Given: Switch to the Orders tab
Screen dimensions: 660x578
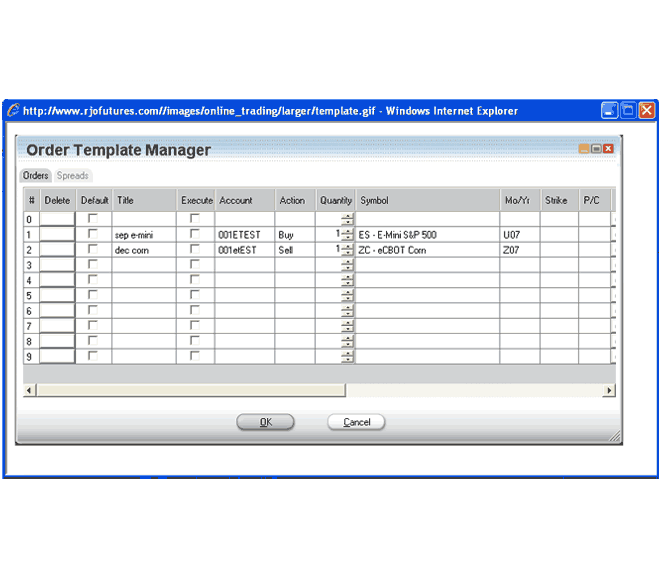Looking at the screenshot, I should coord(35,176).
